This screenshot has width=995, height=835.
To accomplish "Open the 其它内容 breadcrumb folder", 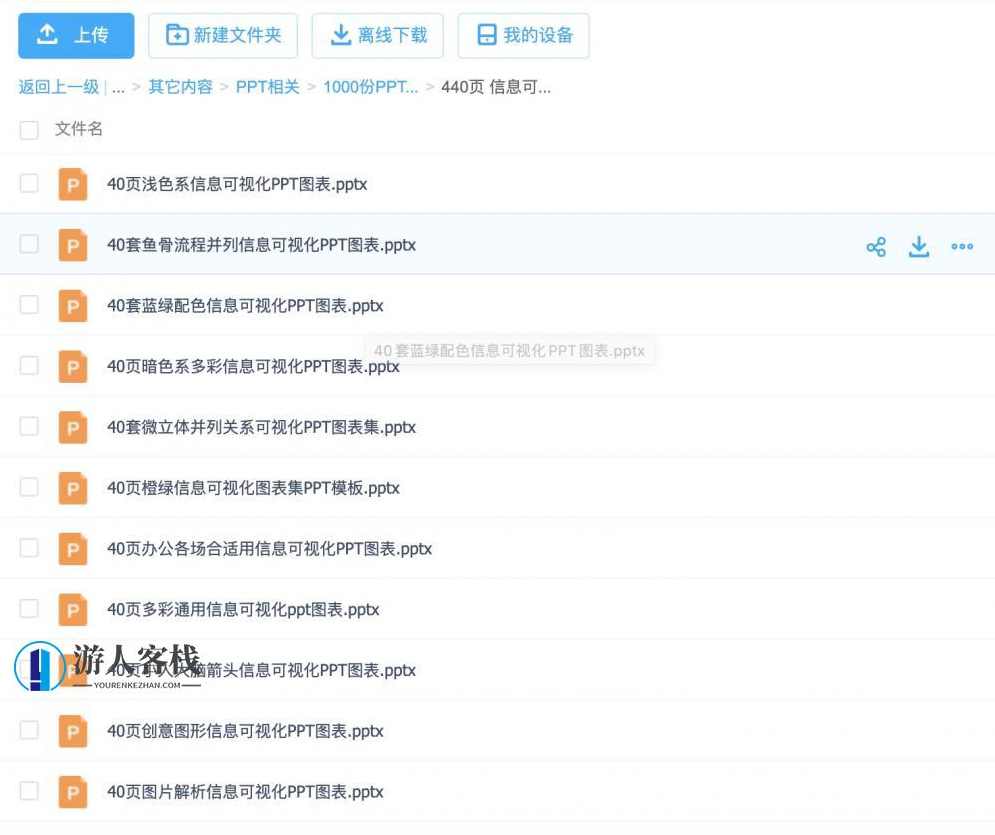I will click(180, 87).
